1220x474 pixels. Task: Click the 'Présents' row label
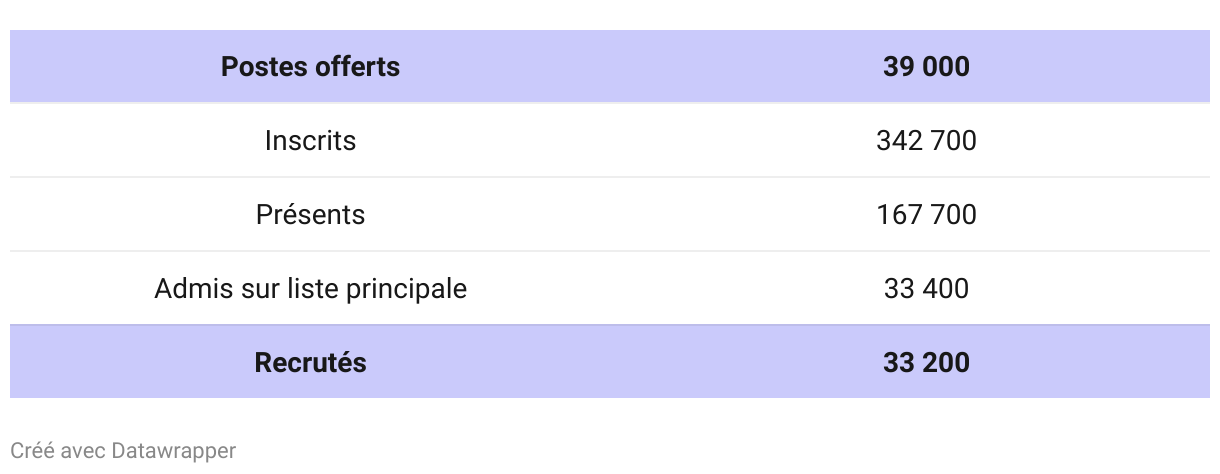(310, 215)
